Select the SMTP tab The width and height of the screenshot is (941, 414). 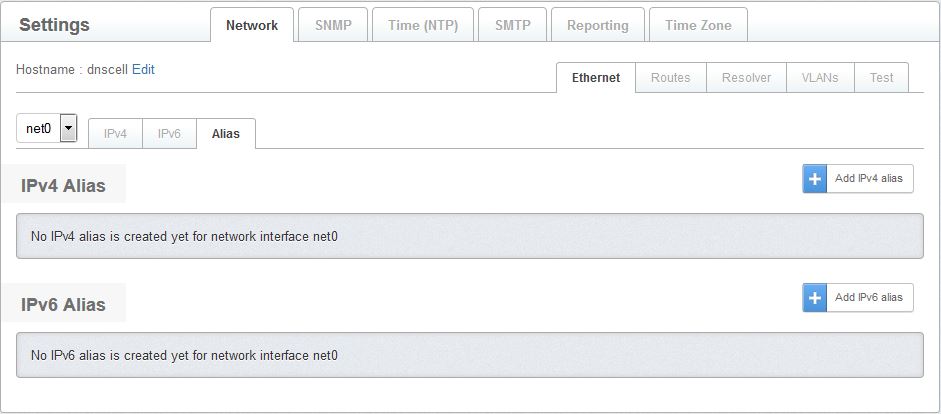pos(512,26)
